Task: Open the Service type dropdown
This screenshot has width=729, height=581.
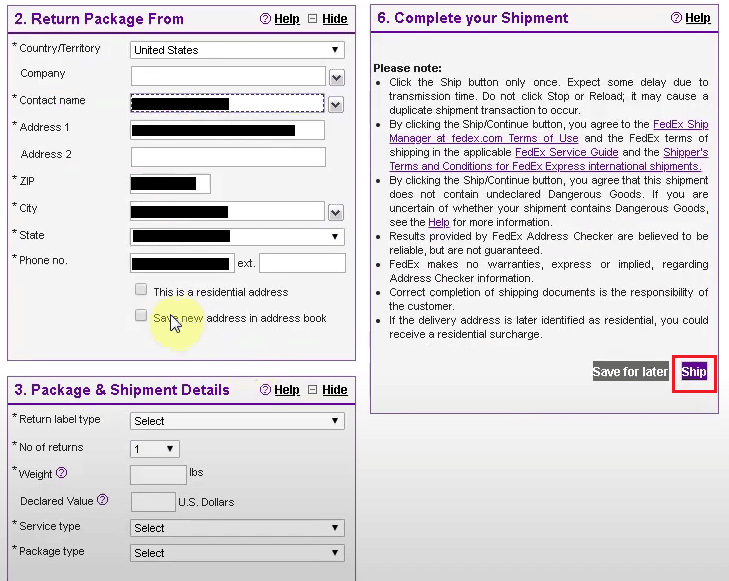Action: 237,528
